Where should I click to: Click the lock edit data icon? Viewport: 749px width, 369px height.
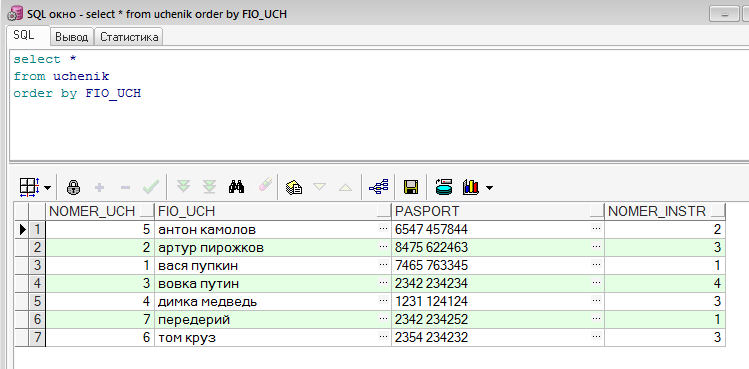tap(73, 187)
